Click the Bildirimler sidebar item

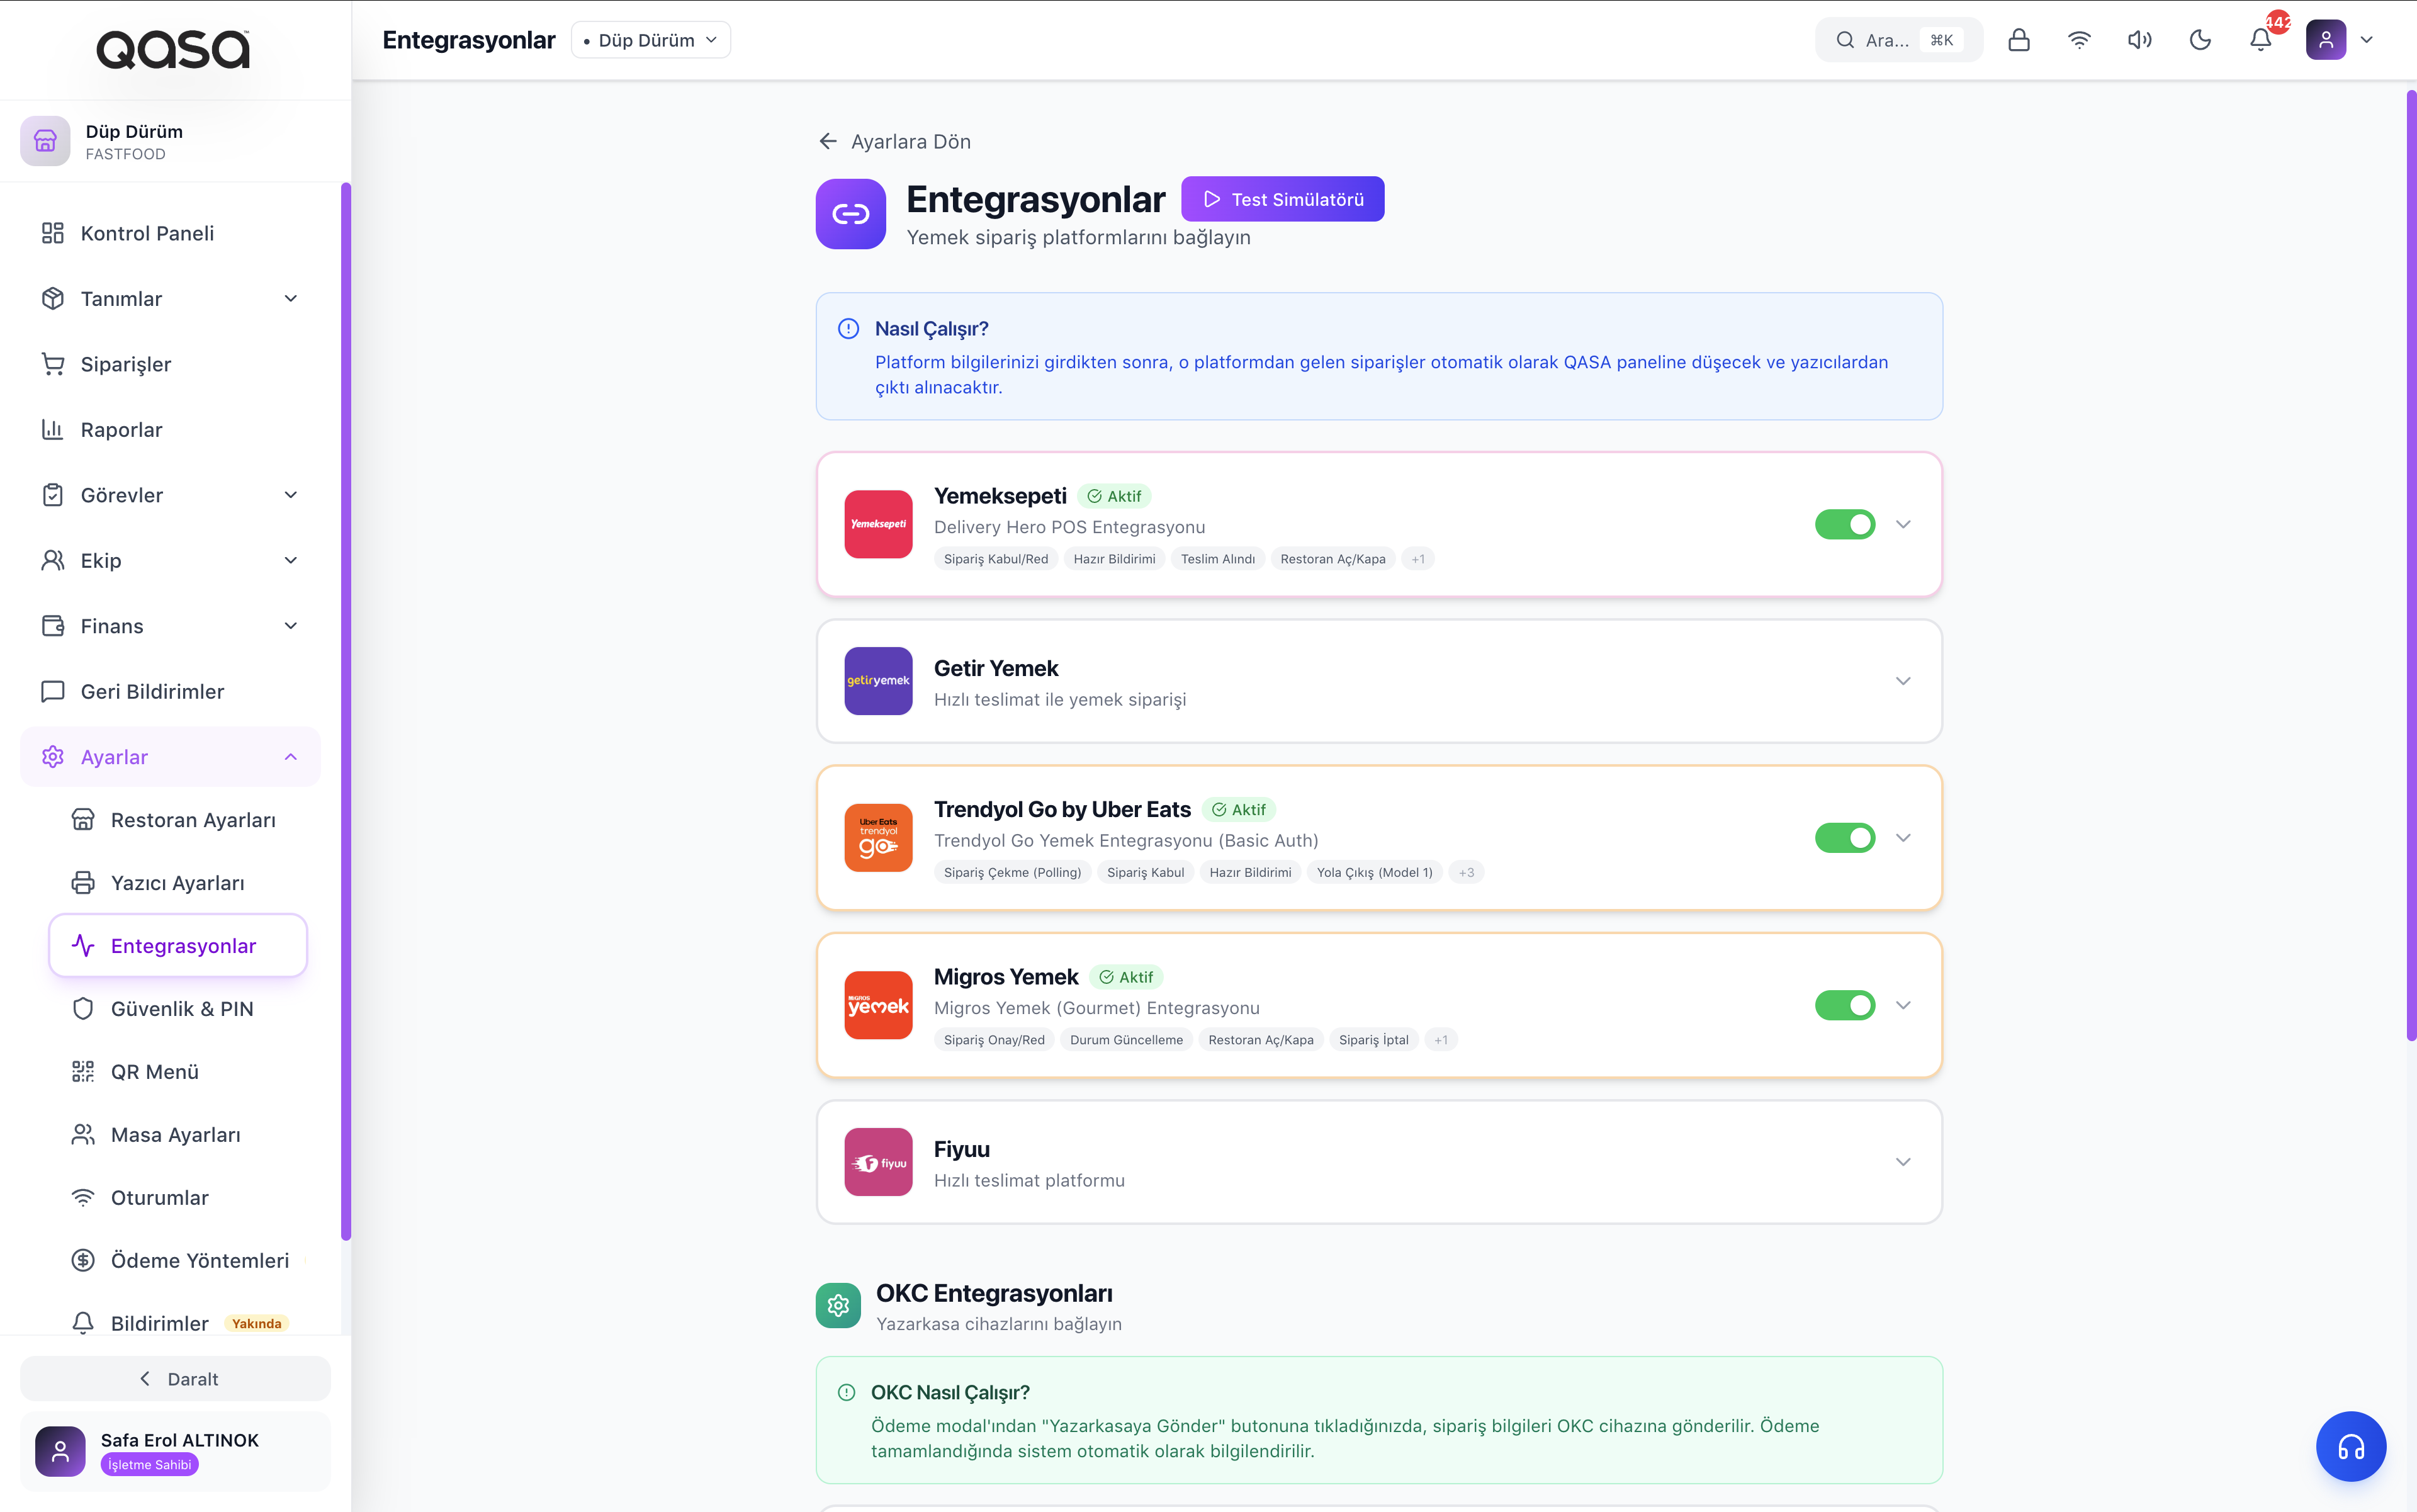(178, 1323)
